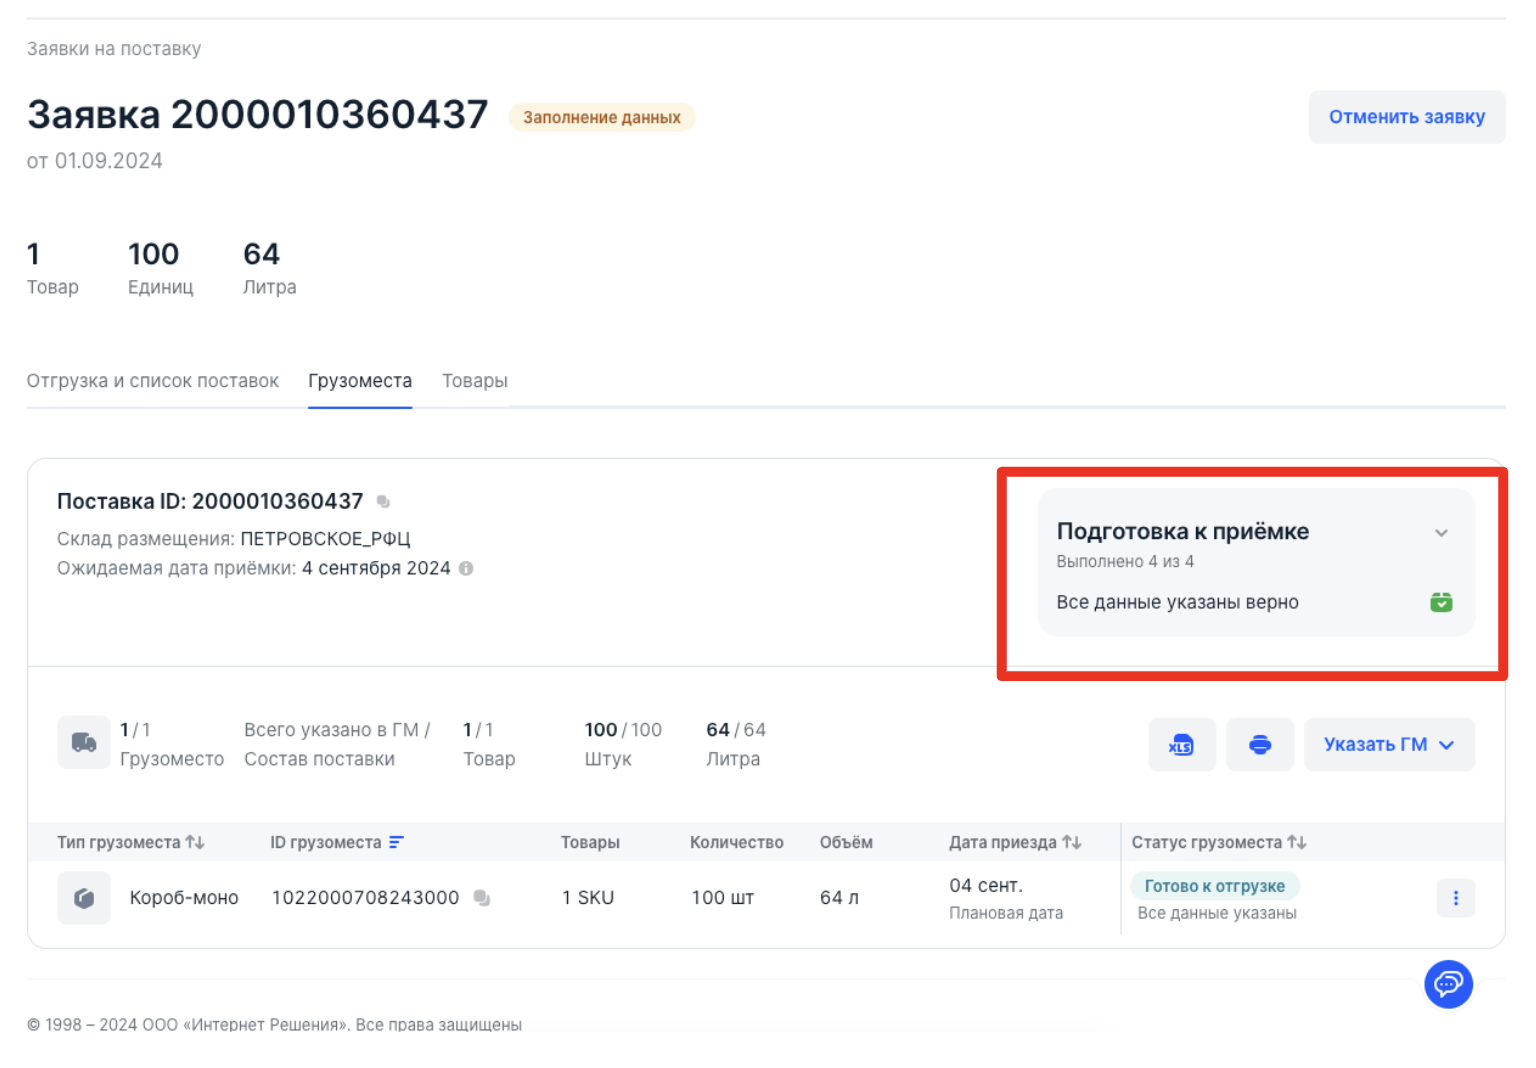Click the 64 Литра summary counter at top
This screenshot has width=1536, height=1068.
270,268
